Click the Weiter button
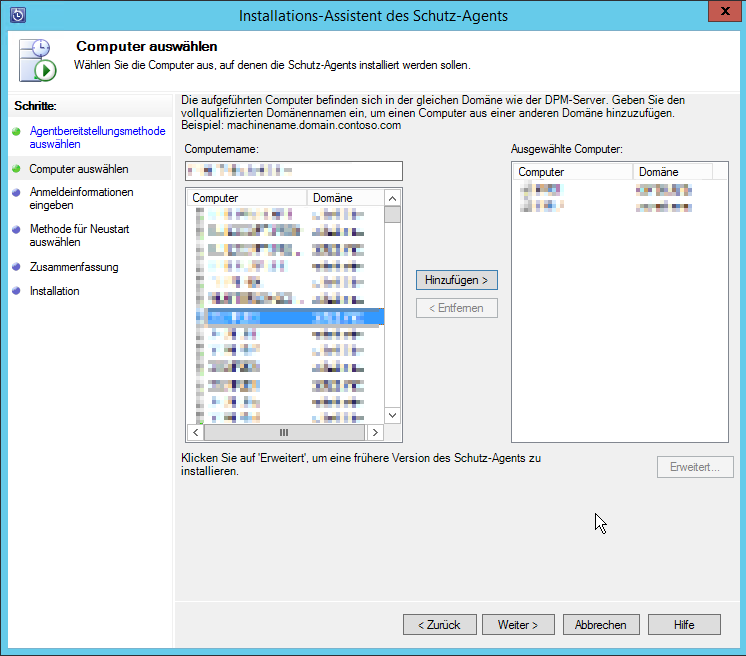The height and width of the screenshot is (656, 746). click(518, 624)
